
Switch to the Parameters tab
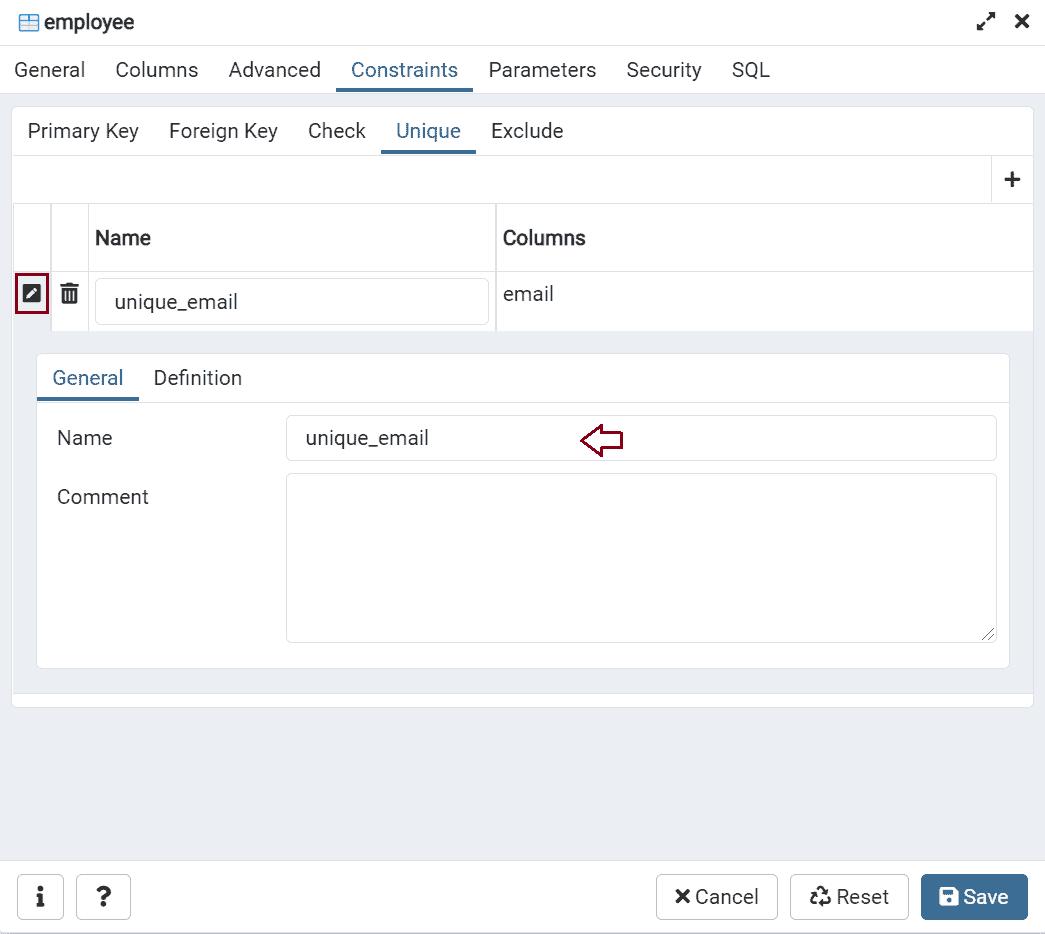click(542, 70)
